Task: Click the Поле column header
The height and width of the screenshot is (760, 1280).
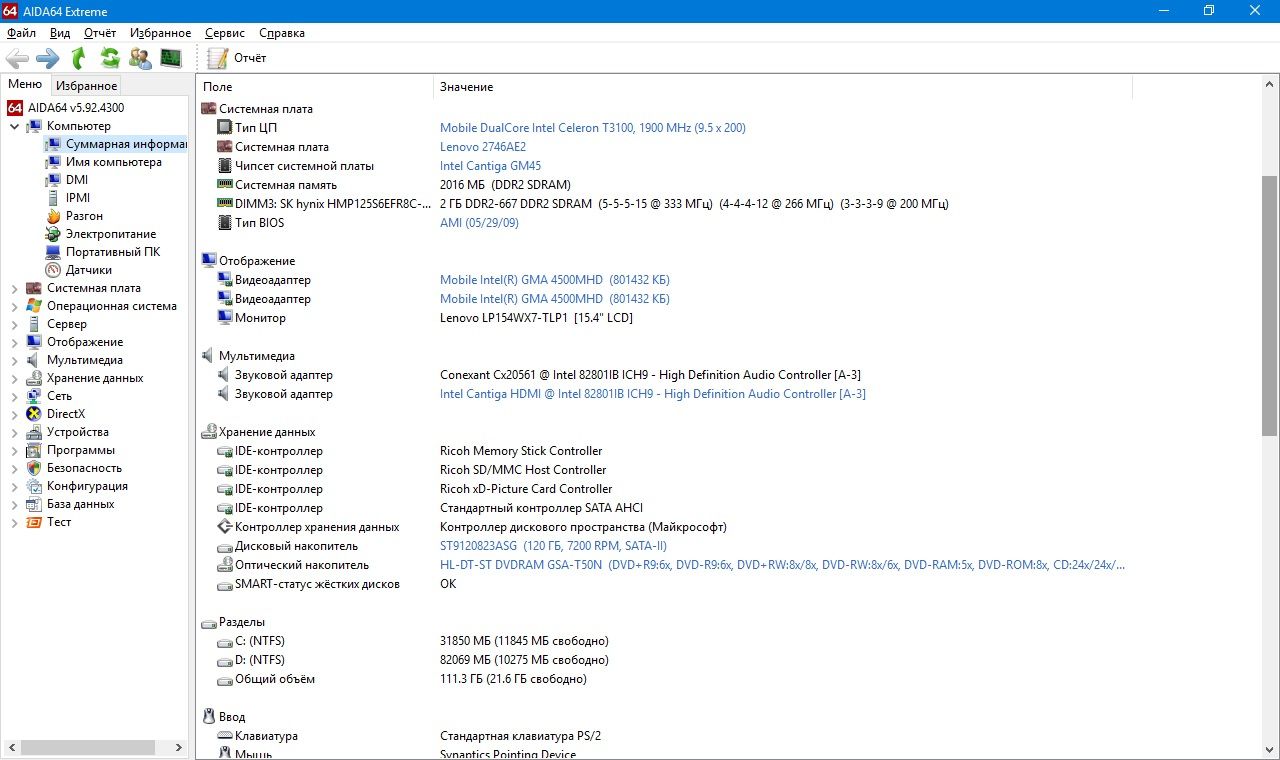Action: coord(218,87)
